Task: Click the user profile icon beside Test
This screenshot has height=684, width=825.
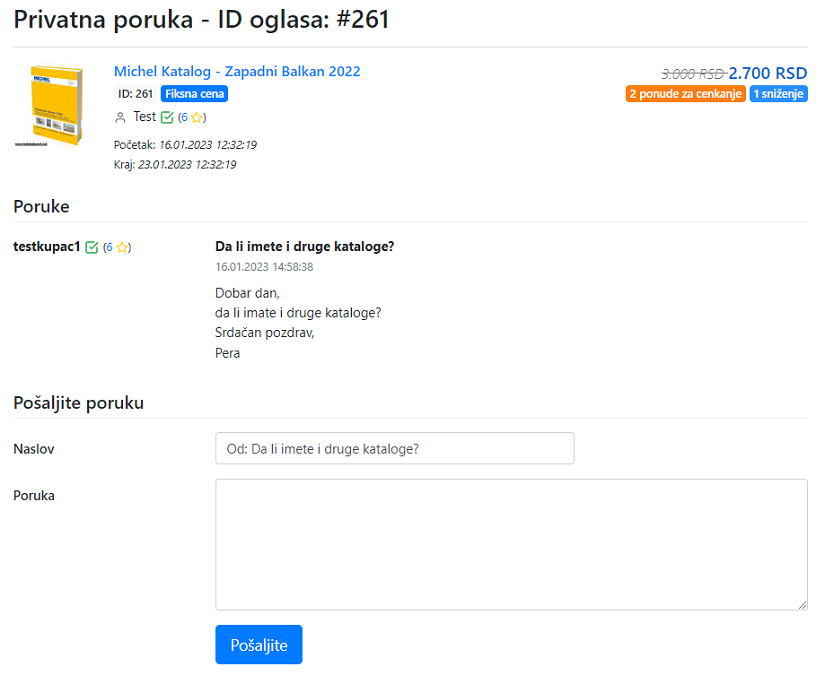Action: coord(121,117)
